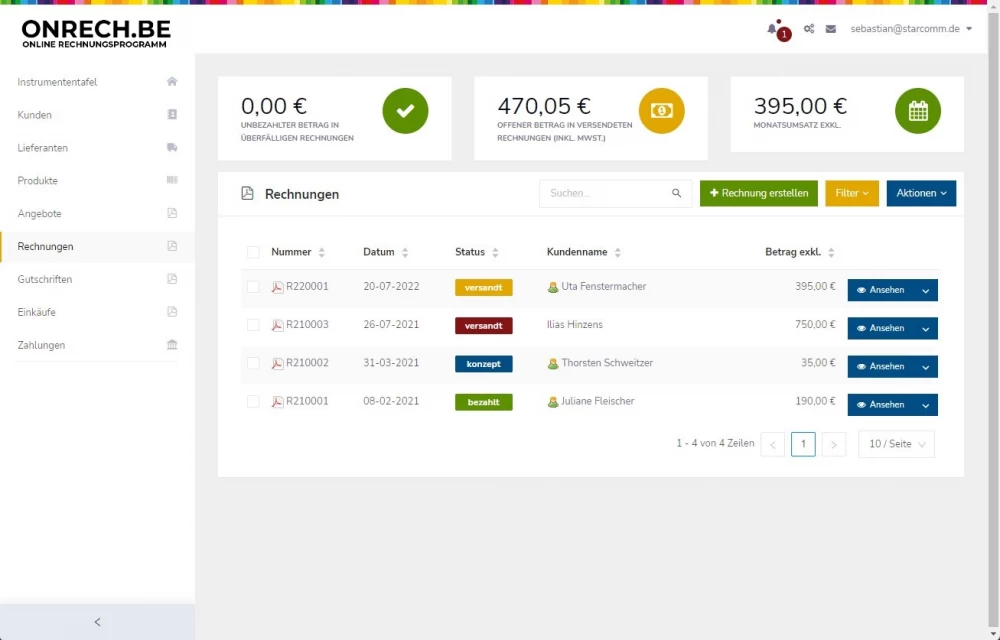Click into the Suchen search field
Screen dimensions: 1000x640
pos(605,194)
